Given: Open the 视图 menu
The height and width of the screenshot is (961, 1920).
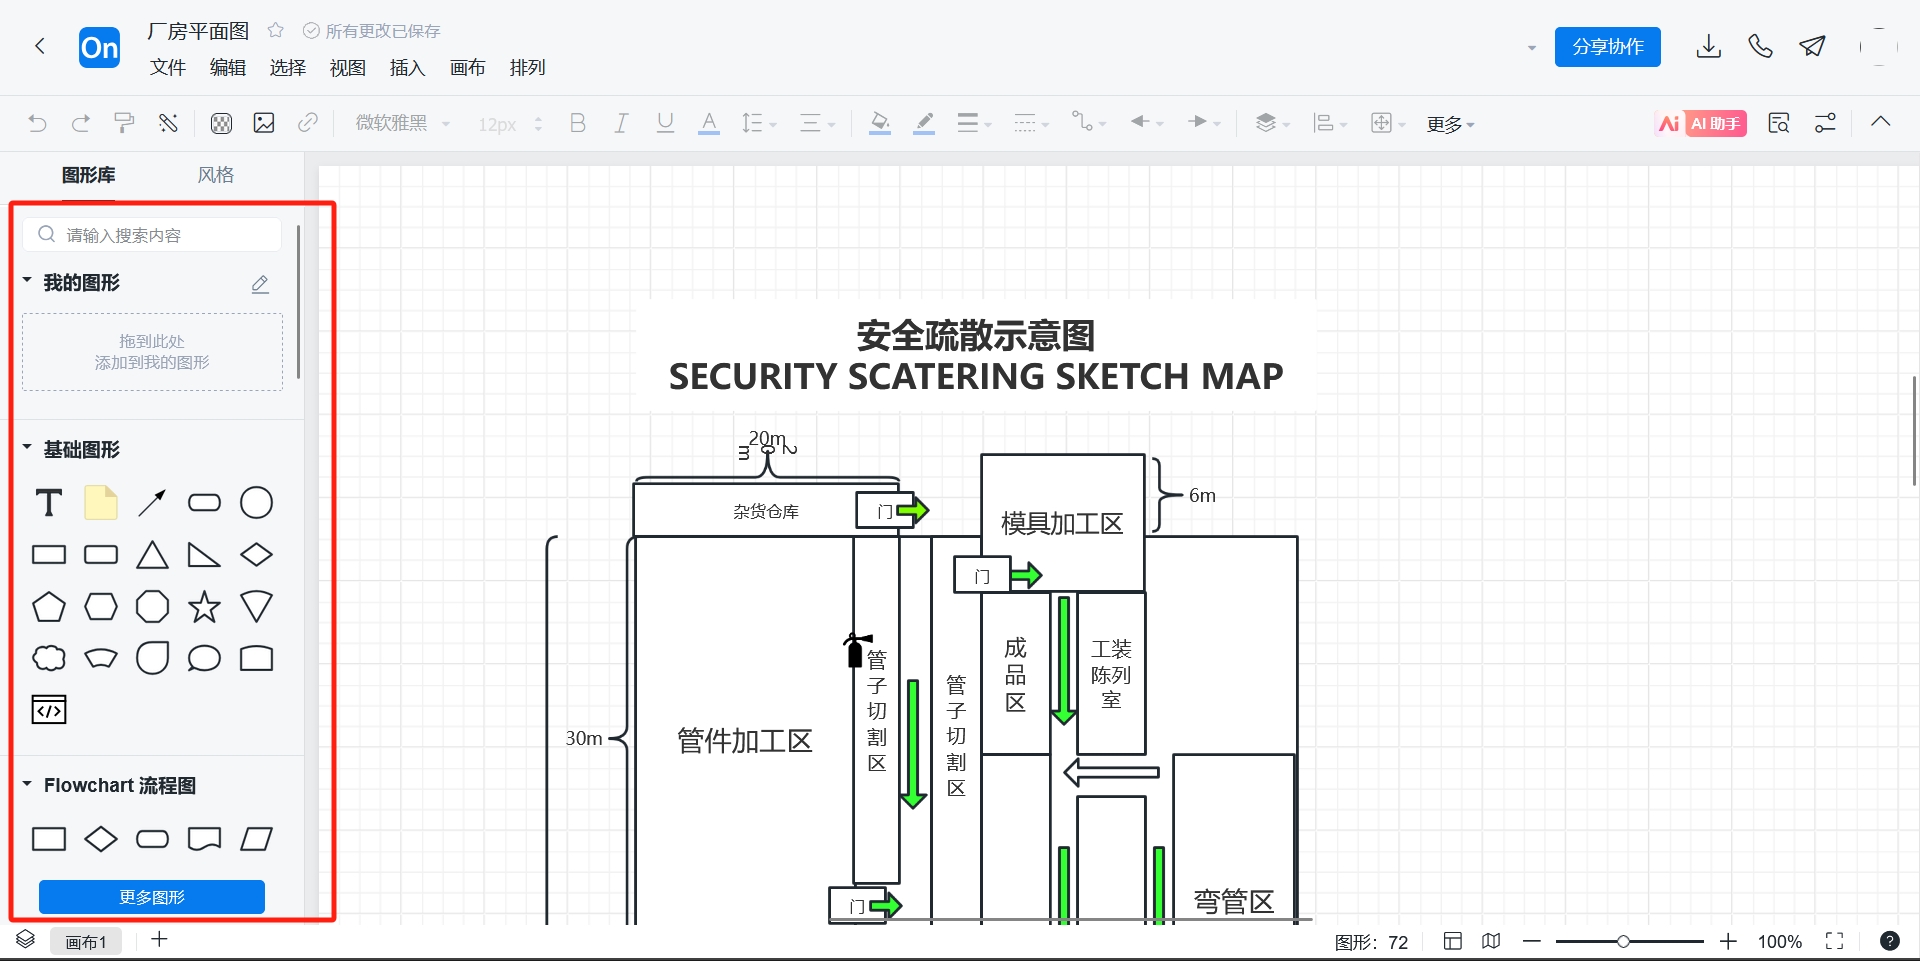Looking at the screenshot, I should pyautogui.click(x=348, y=67).
